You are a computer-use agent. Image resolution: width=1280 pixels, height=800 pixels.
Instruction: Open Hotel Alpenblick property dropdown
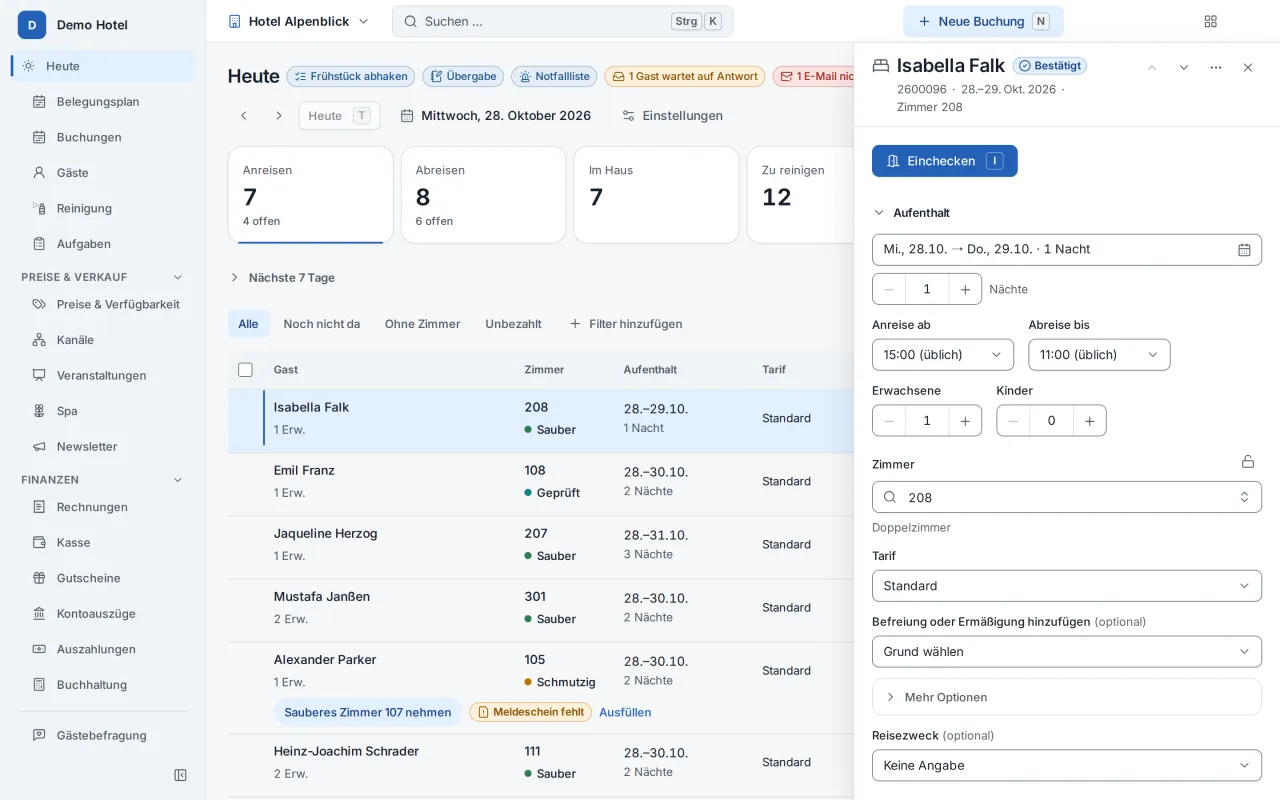298,21
